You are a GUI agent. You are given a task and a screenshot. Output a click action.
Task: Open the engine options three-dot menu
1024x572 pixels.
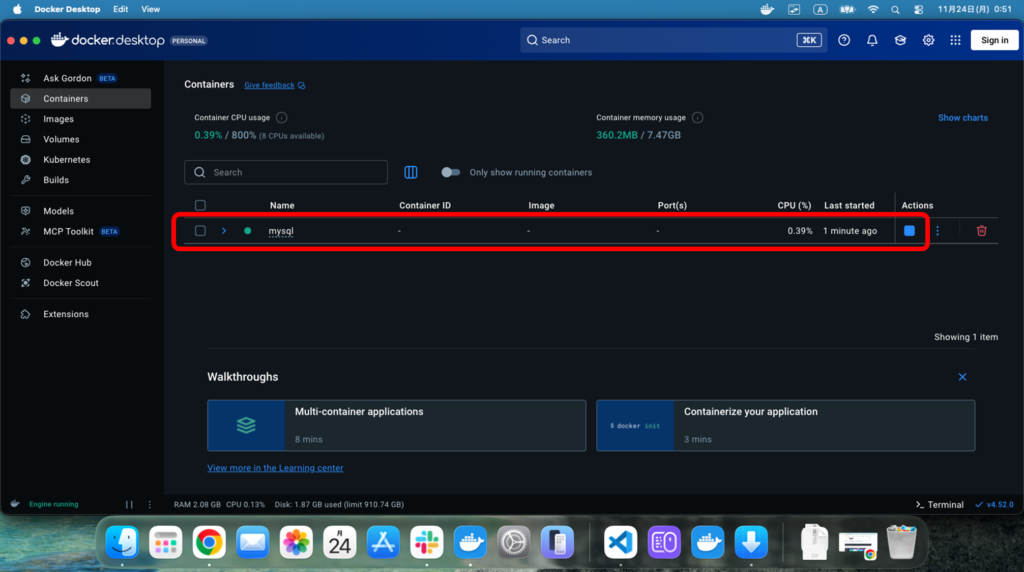(x=150, y=505)
